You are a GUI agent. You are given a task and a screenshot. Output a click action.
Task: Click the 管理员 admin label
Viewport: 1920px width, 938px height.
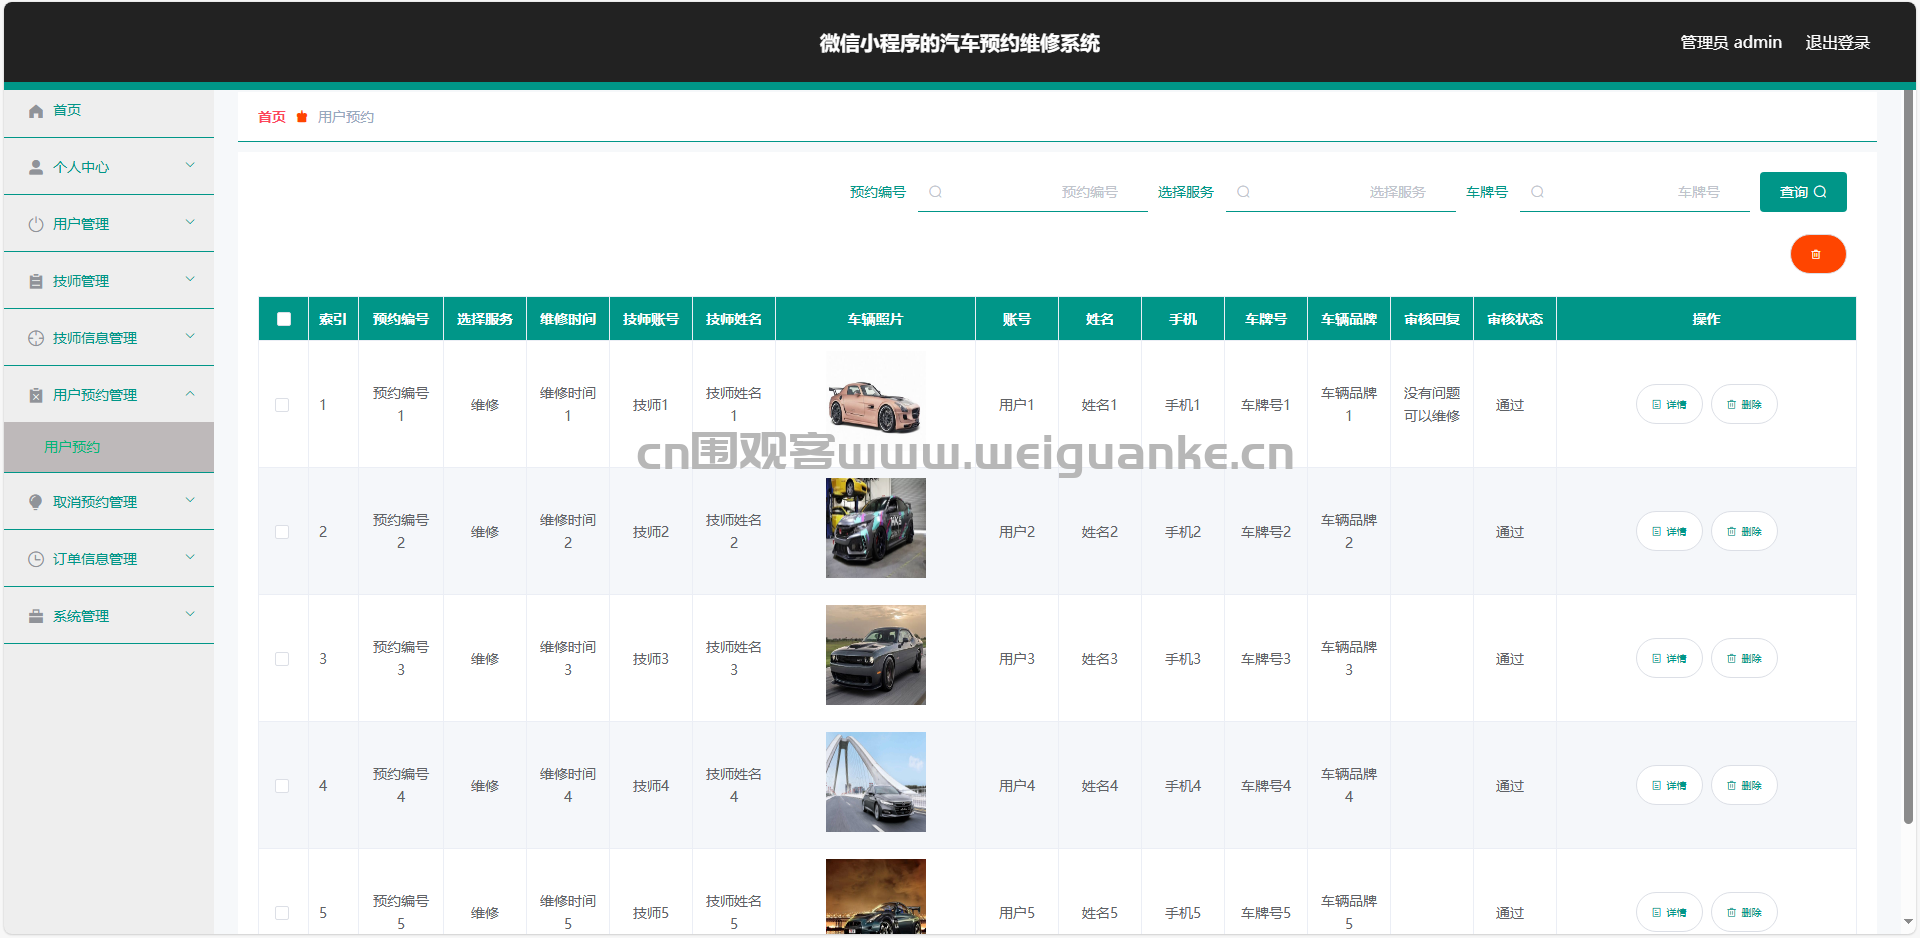[1731, 43]
